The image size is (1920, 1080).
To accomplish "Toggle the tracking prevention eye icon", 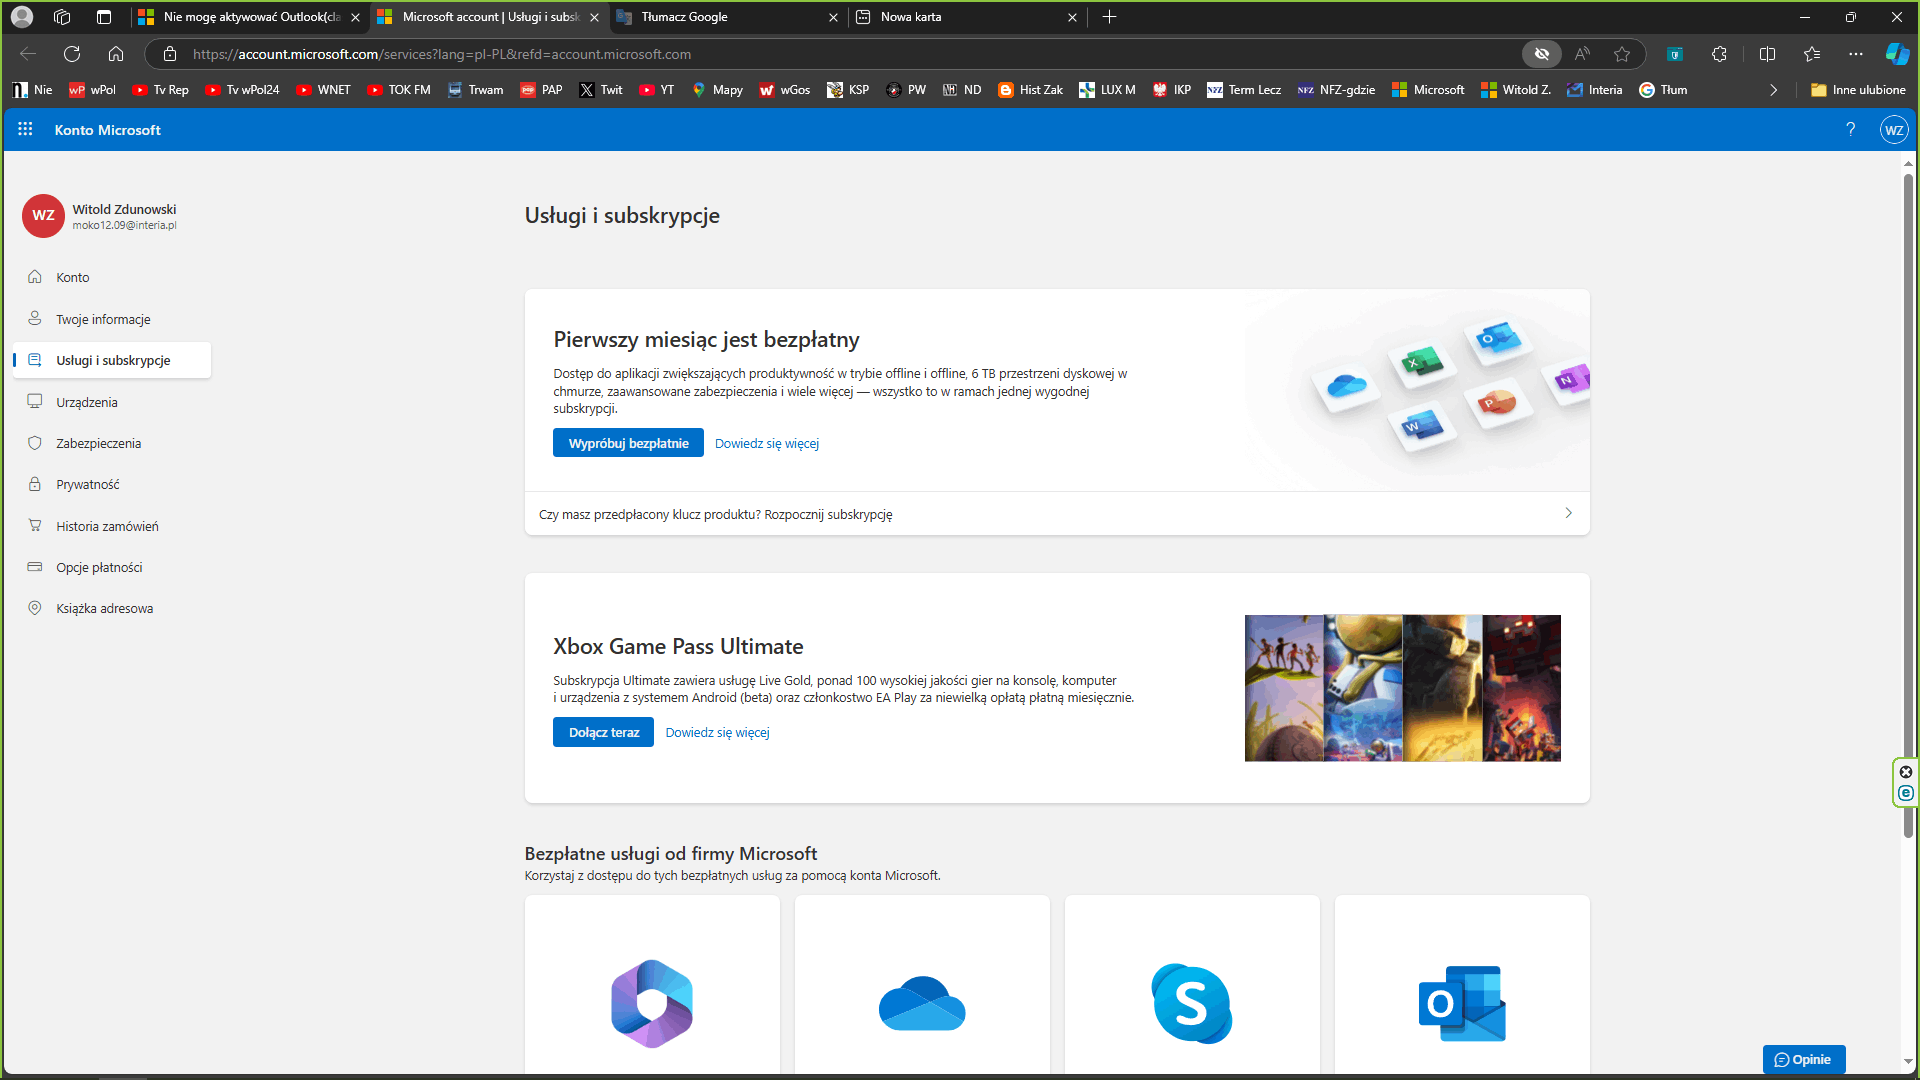I will tap(1541, 54).
